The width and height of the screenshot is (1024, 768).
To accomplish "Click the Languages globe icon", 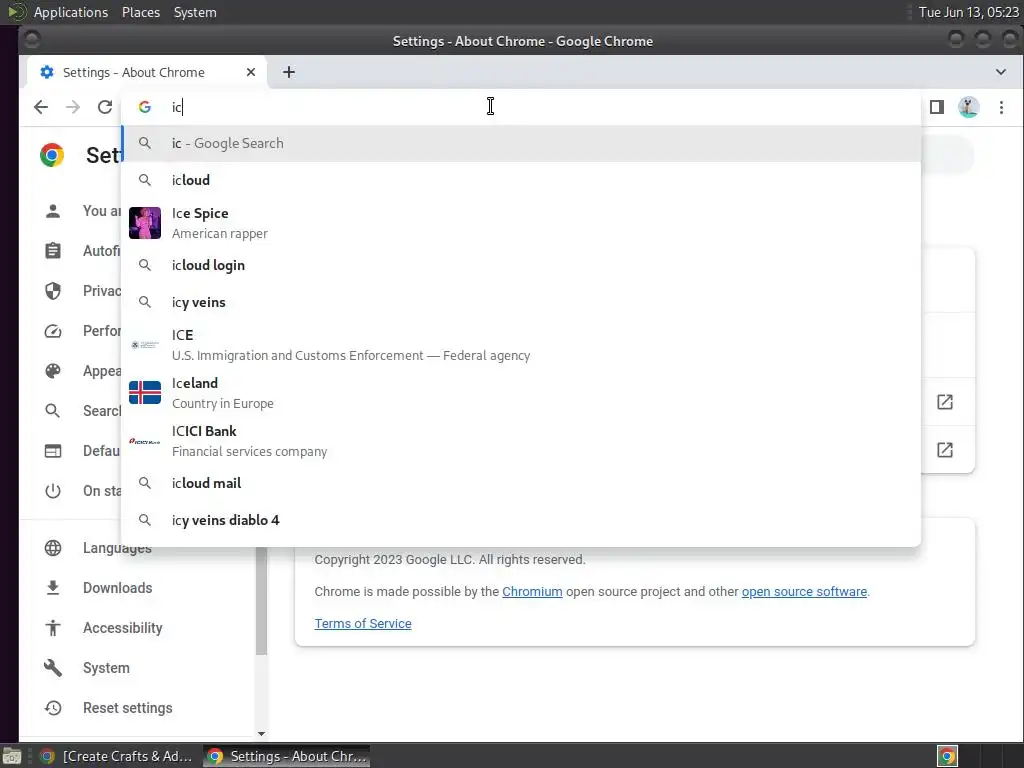I will [x=53, y=548].
